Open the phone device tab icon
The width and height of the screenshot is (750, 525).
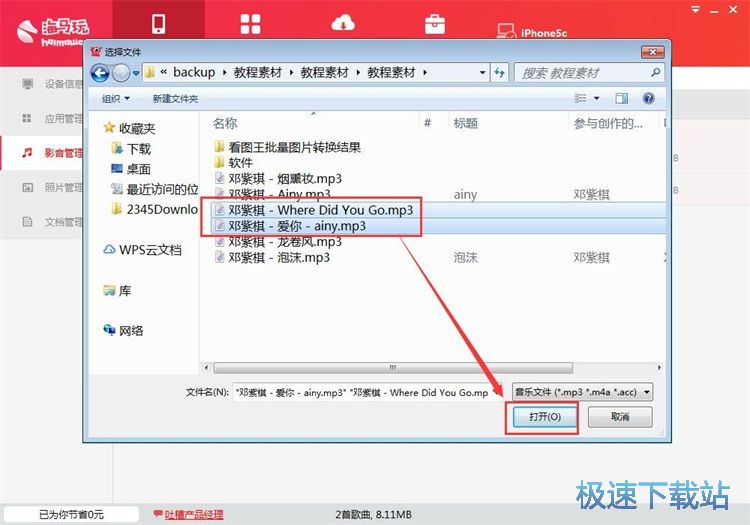pos(158,23)
